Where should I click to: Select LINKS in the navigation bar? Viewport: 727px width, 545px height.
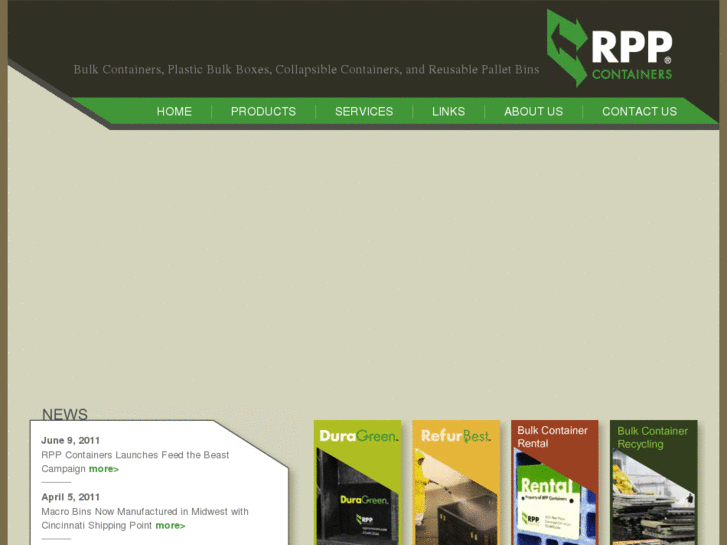pyautogui.click(x=448, y=112)
